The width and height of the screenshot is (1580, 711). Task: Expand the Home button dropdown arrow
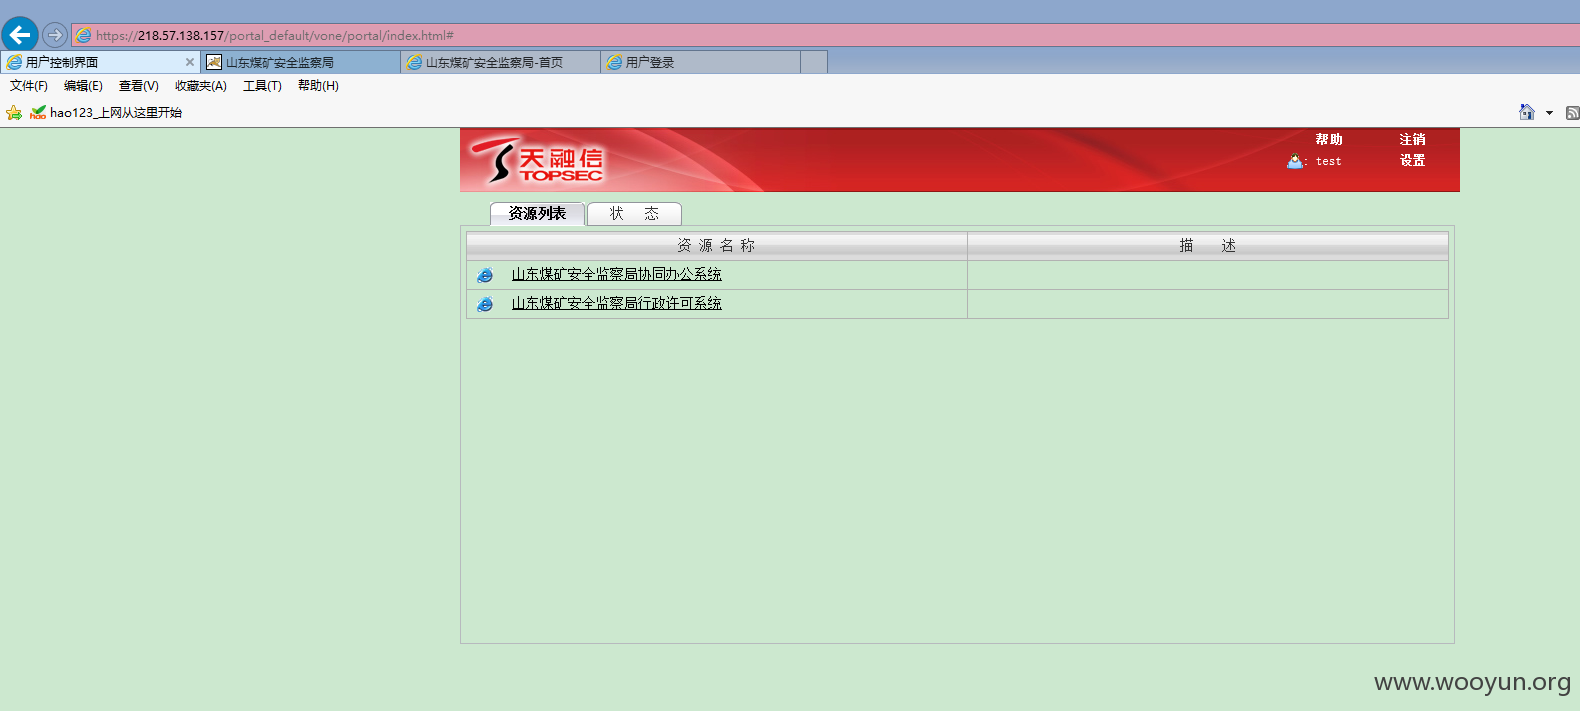click(1549, 113)
